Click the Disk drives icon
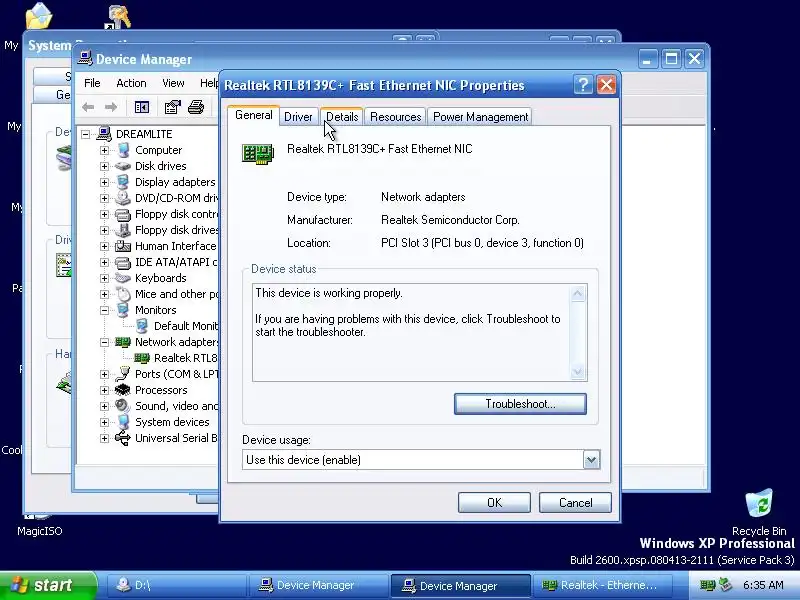 [123, 166]
